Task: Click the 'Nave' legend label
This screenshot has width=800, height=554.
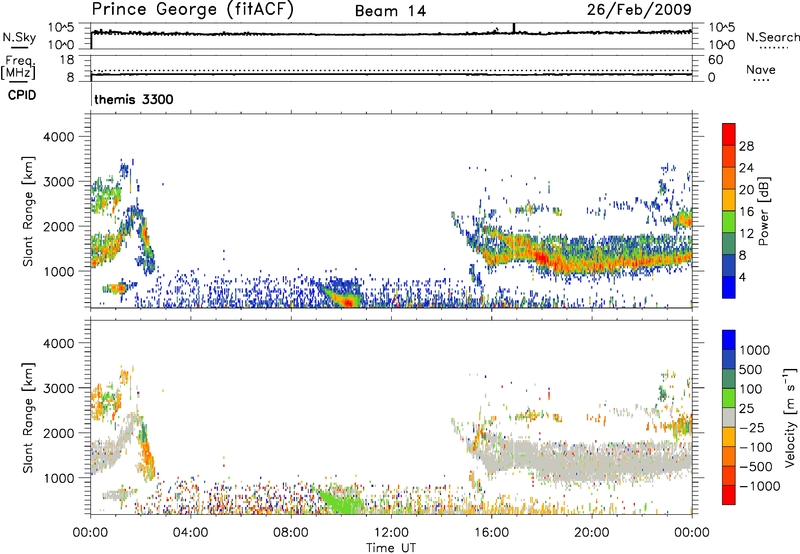Action: click(761, 69)
